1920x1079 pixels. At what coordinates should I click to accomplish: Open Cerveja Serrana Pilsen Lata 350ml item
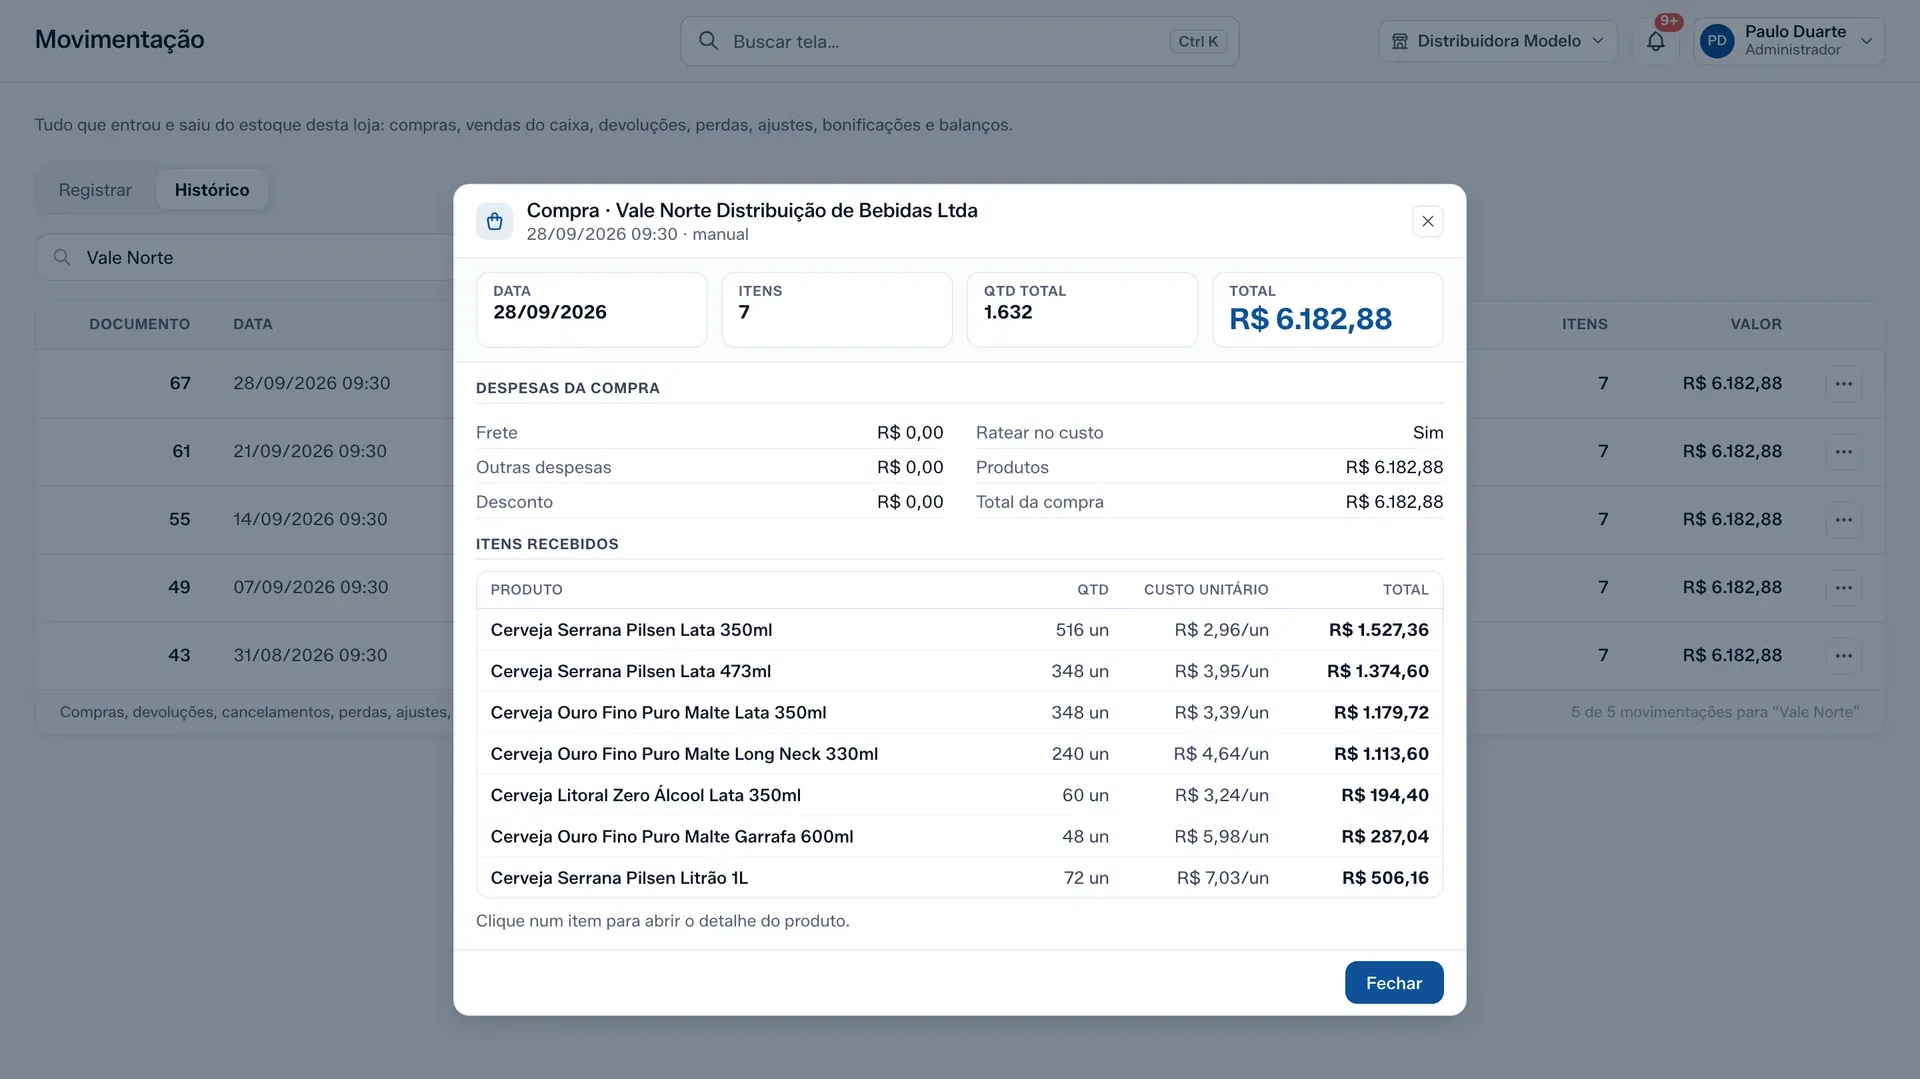pyautogui.click(x=959, y=630)
